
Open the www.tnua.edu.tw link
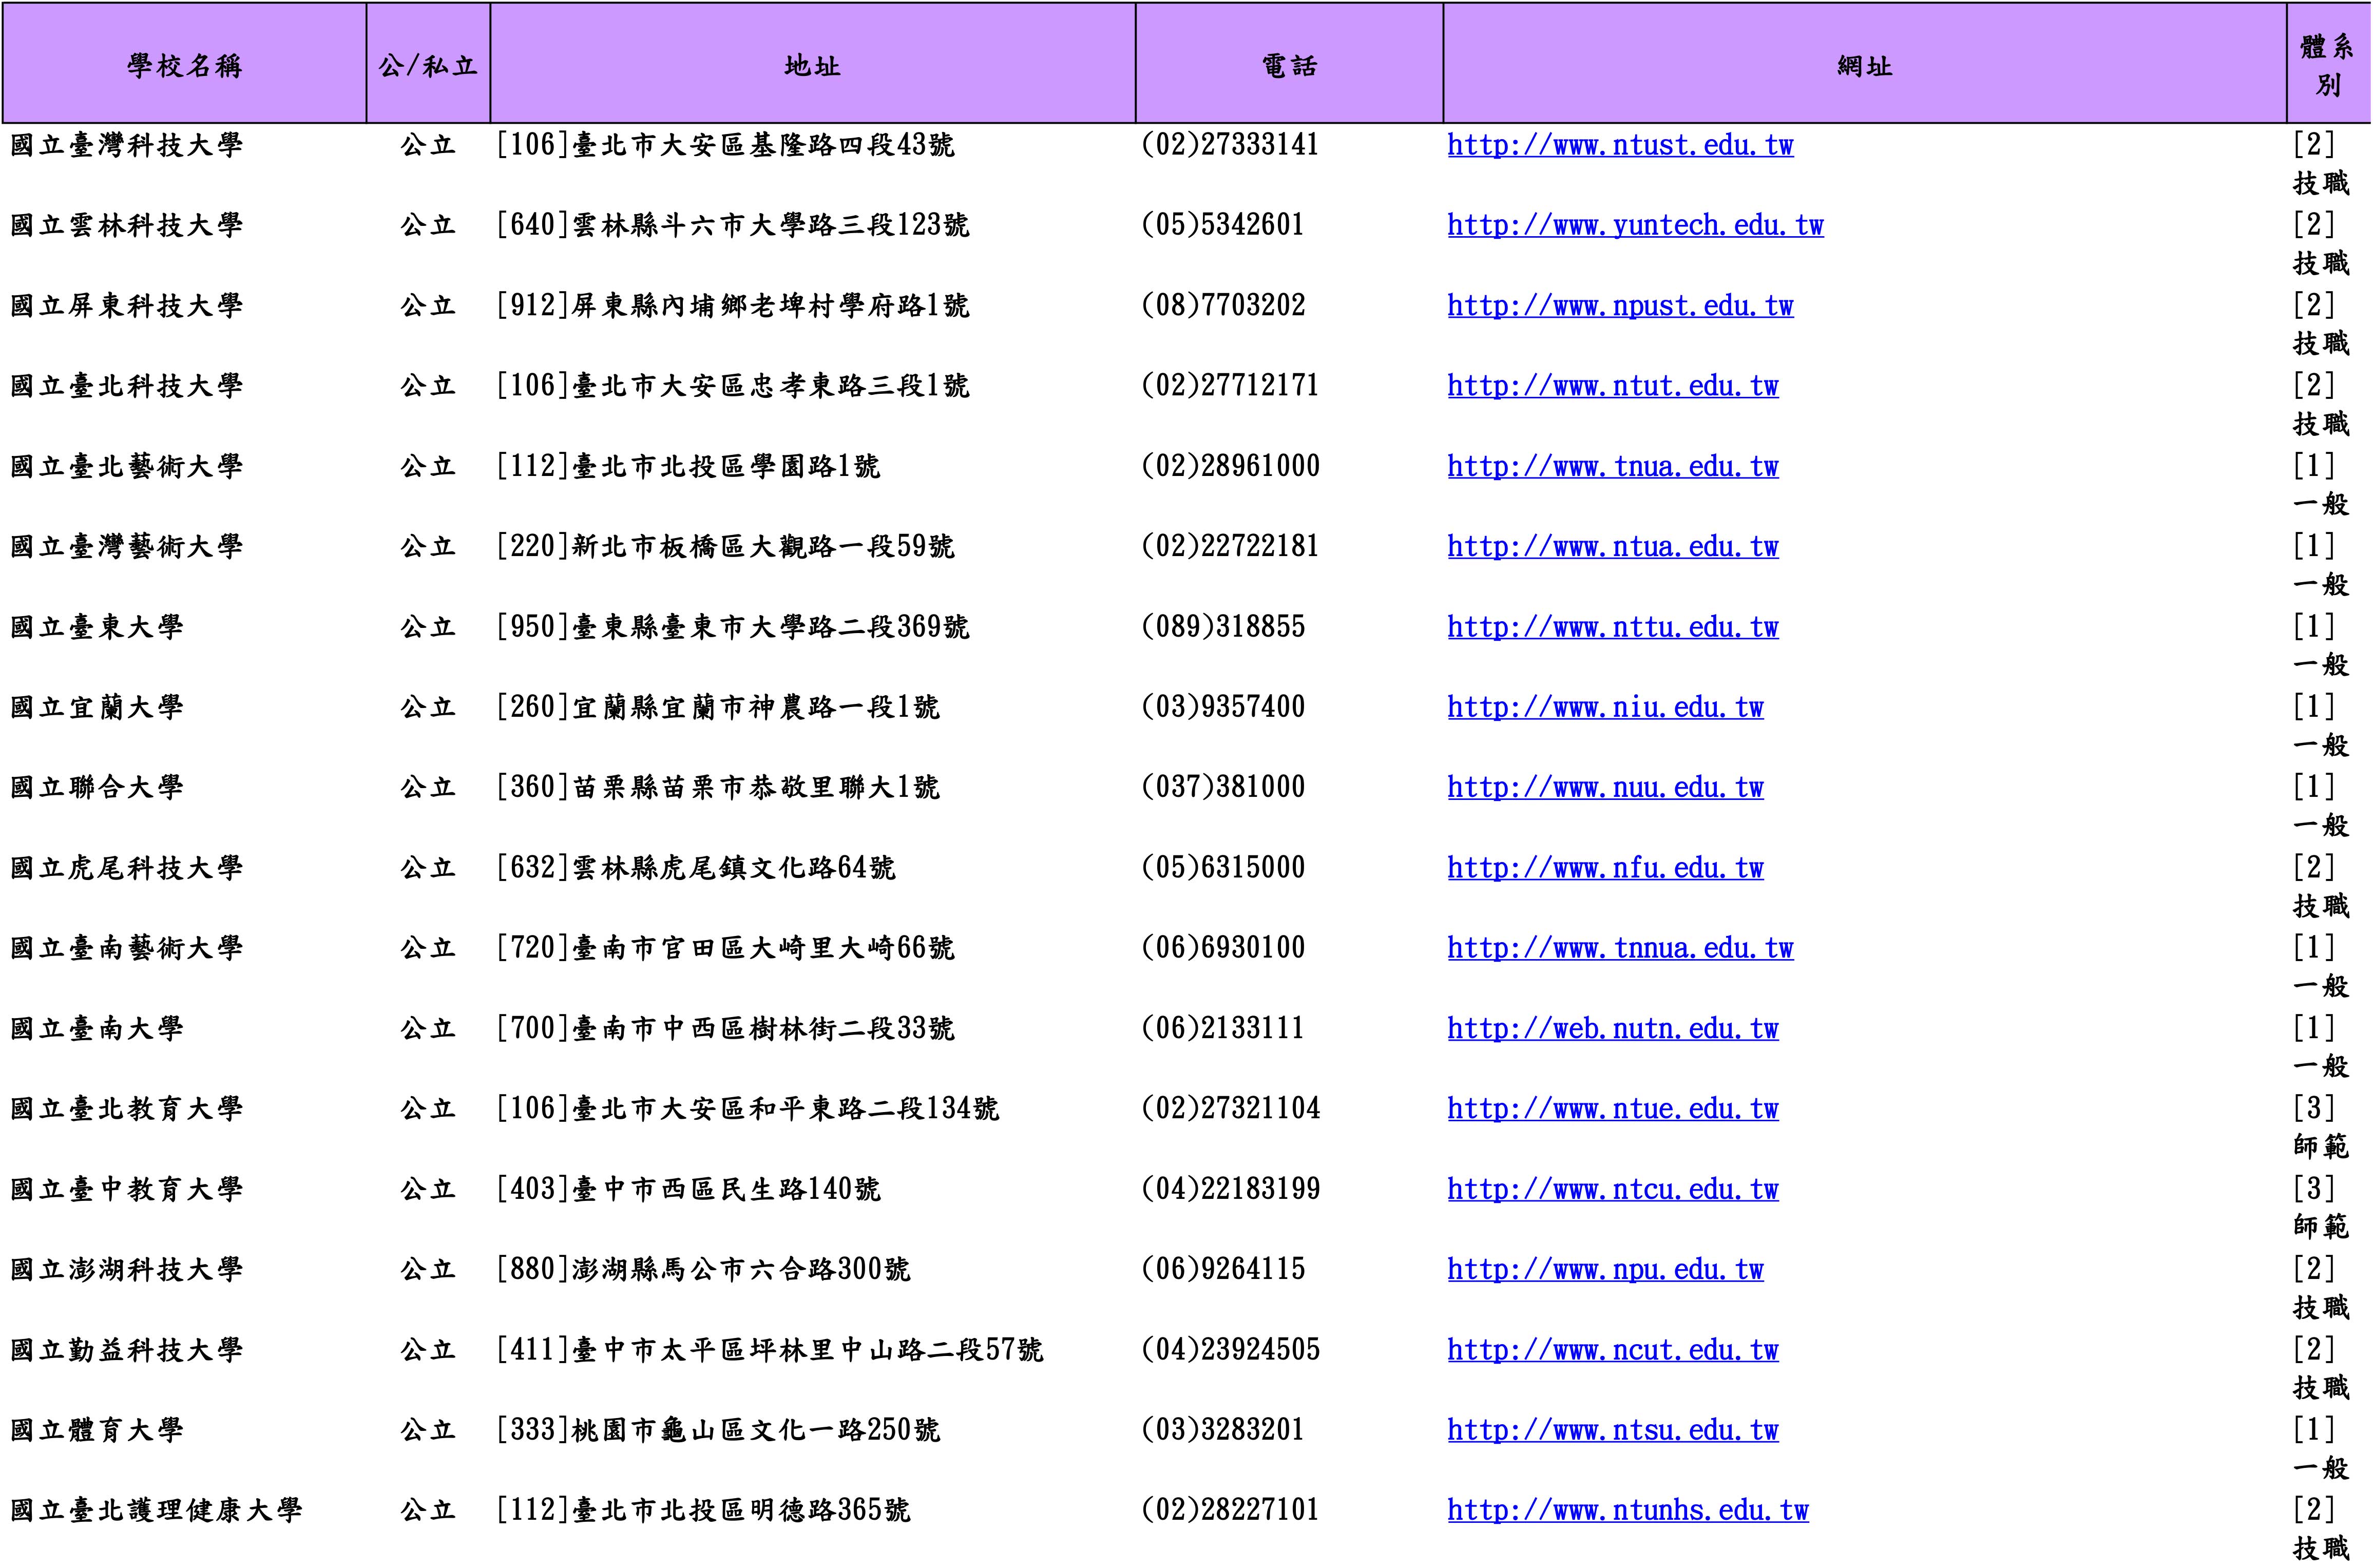click(x=1612, y=467)
